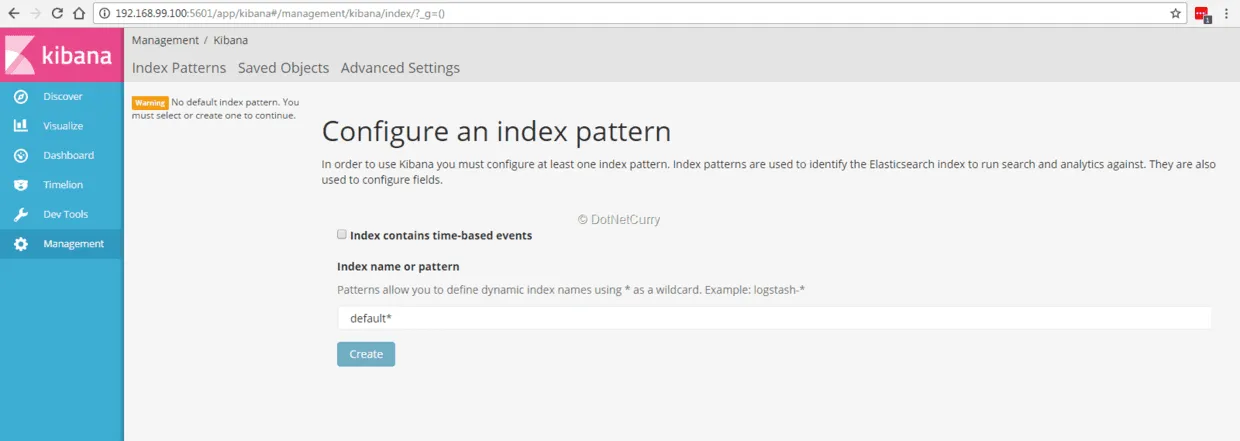The image size is (1240, 441).
Task: Click Kibana breadcrumb link
Action: pos(231,40)
